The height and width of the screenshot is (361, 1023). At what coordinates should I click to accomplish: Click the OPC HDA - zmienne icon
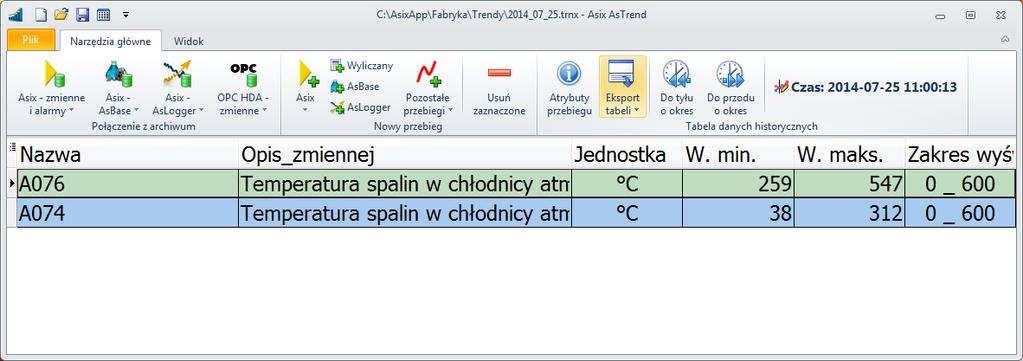pyautogui.click(x=243, y=74)
